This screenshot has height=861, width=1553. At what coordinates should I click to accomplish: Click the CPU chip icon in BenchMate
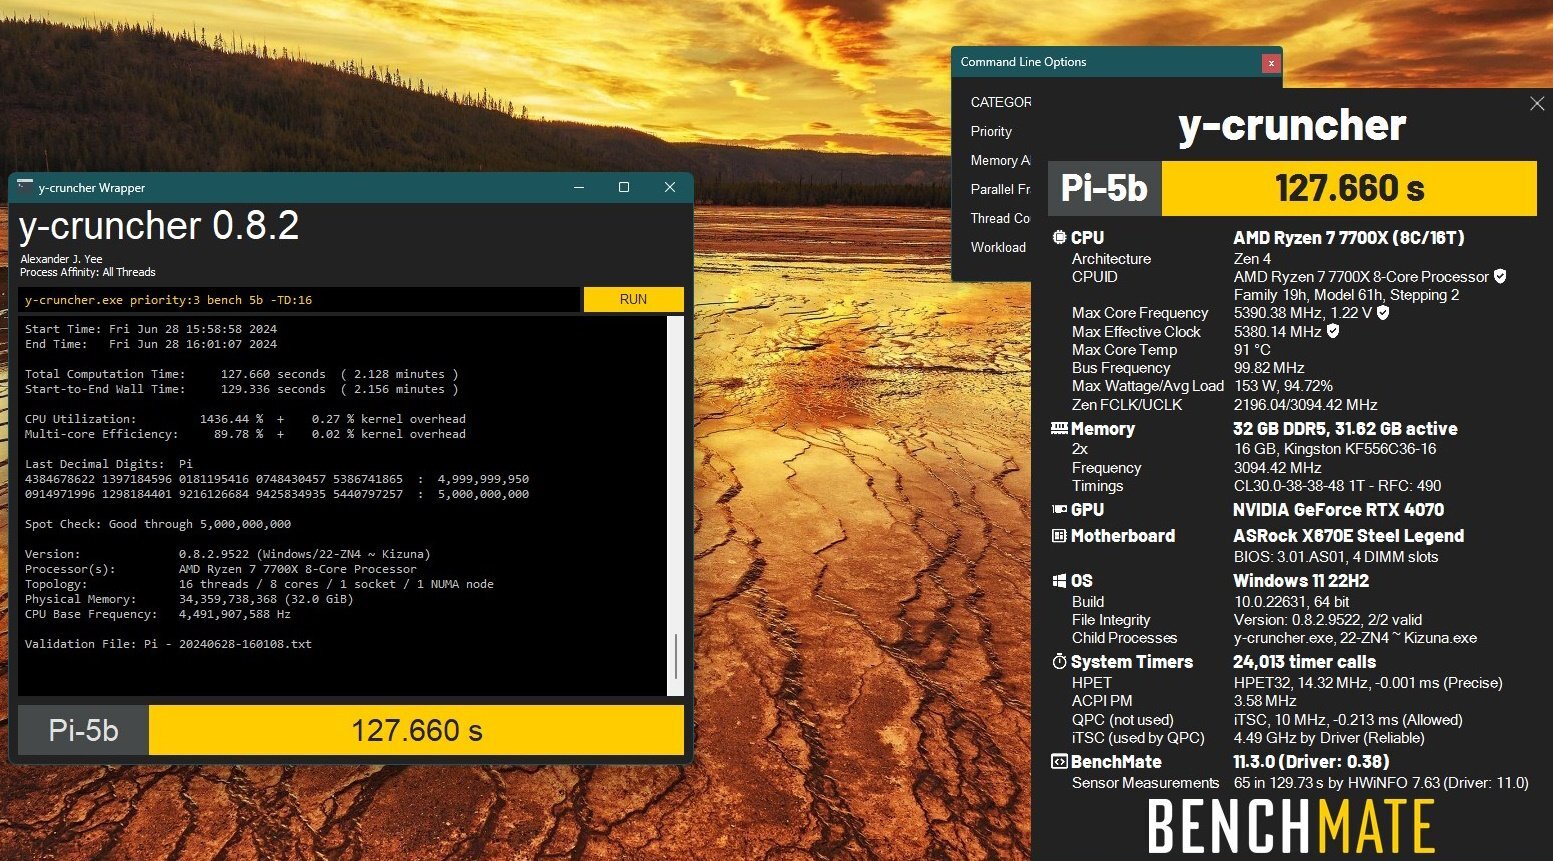pos(1059,237)
